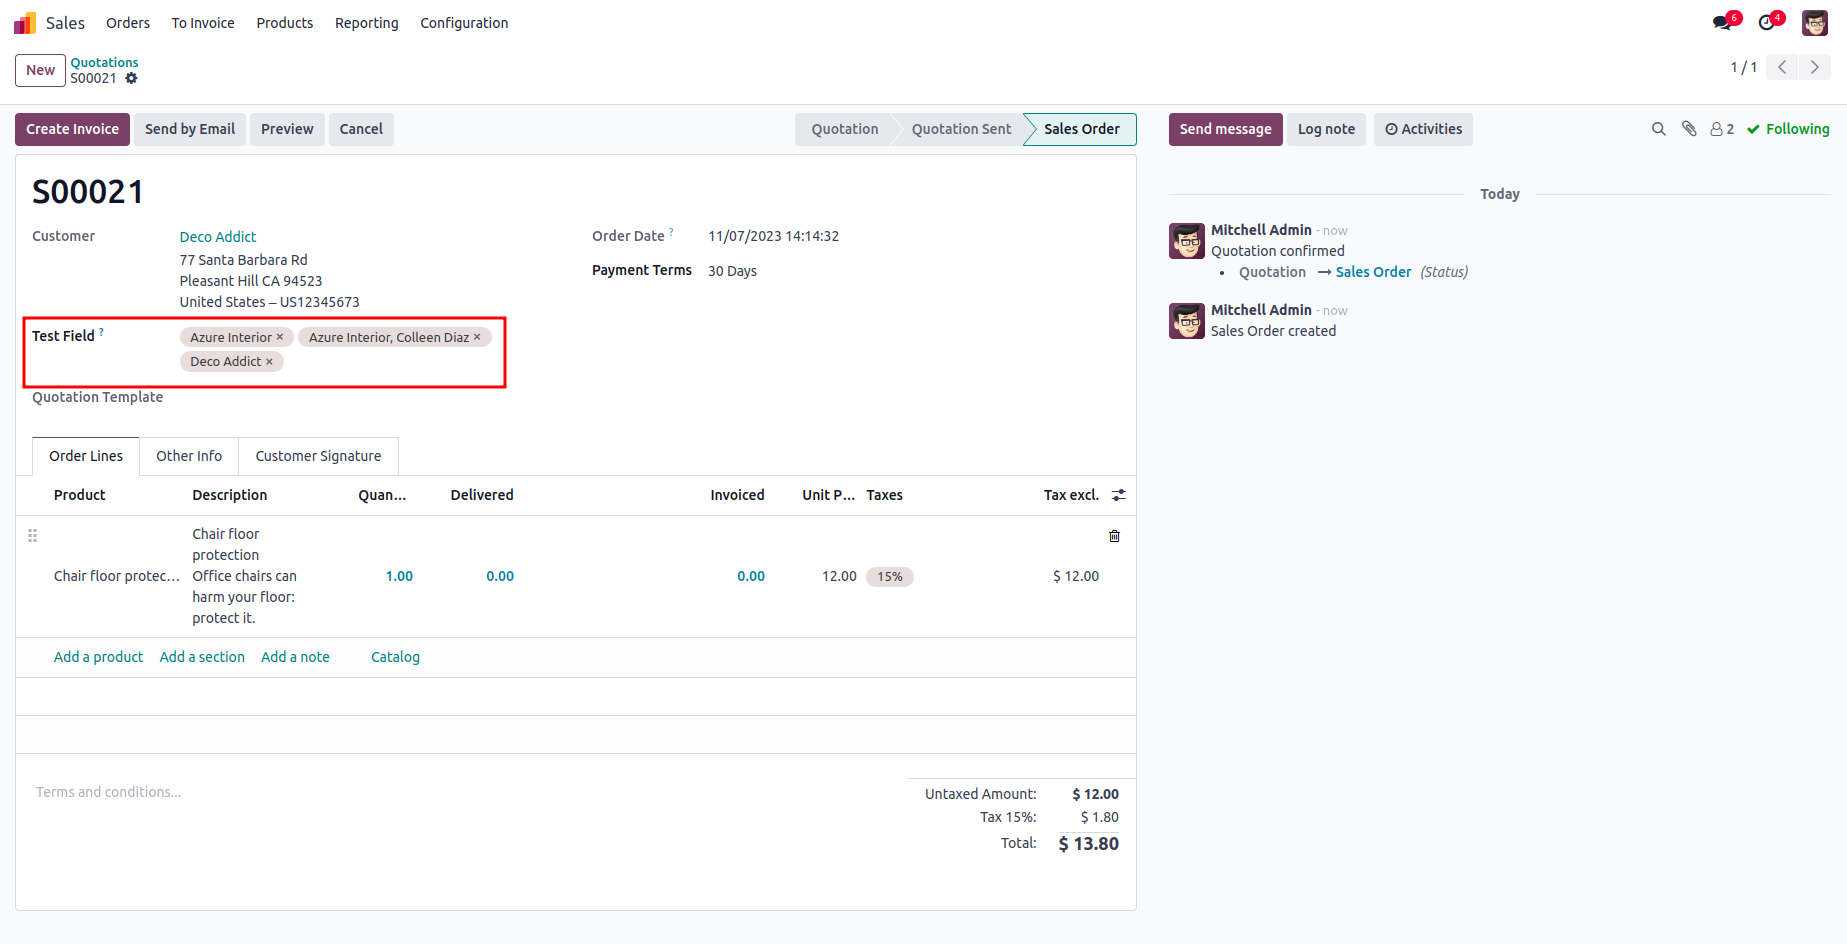
Task: Toggle the Following subscription status
Action: (x=1788, y=129)
